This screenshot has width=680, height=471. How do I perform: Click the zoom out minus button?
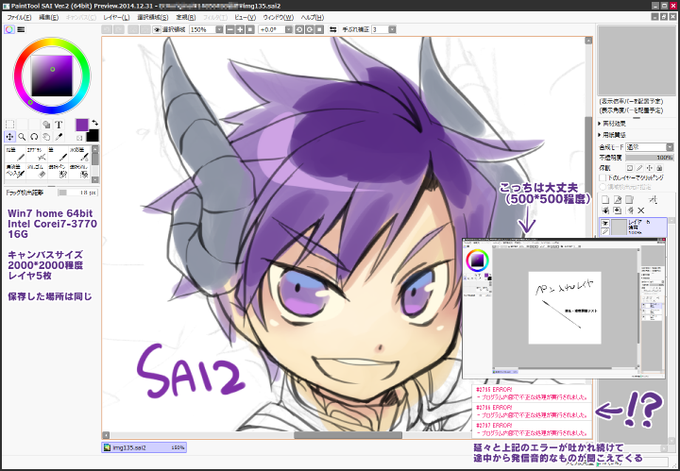tap(230, 29)
